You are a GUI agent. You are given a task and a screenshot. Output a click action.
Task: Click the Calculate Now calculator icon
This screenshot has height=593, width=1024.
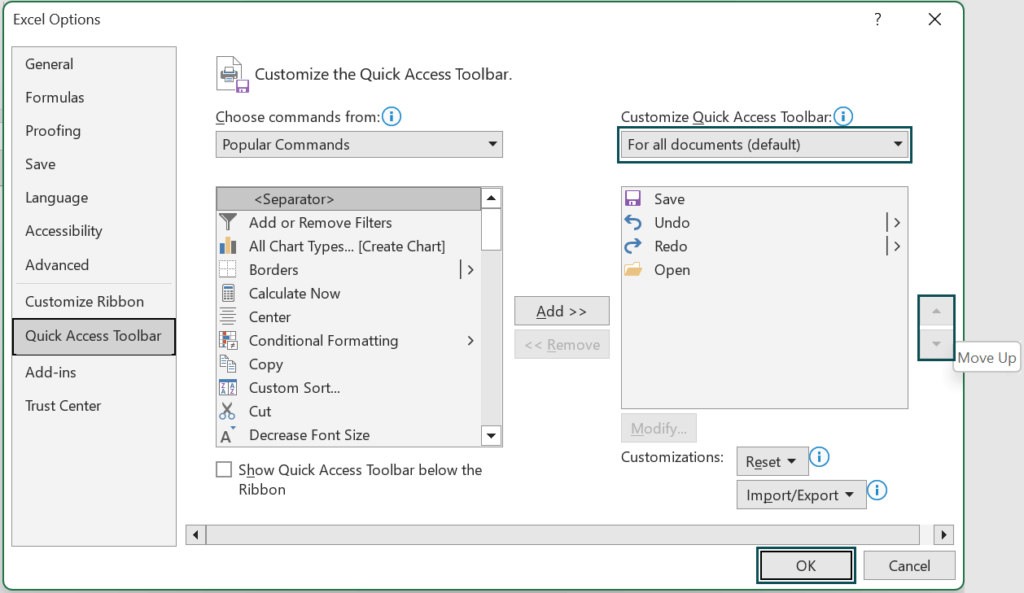click(231, 293)
